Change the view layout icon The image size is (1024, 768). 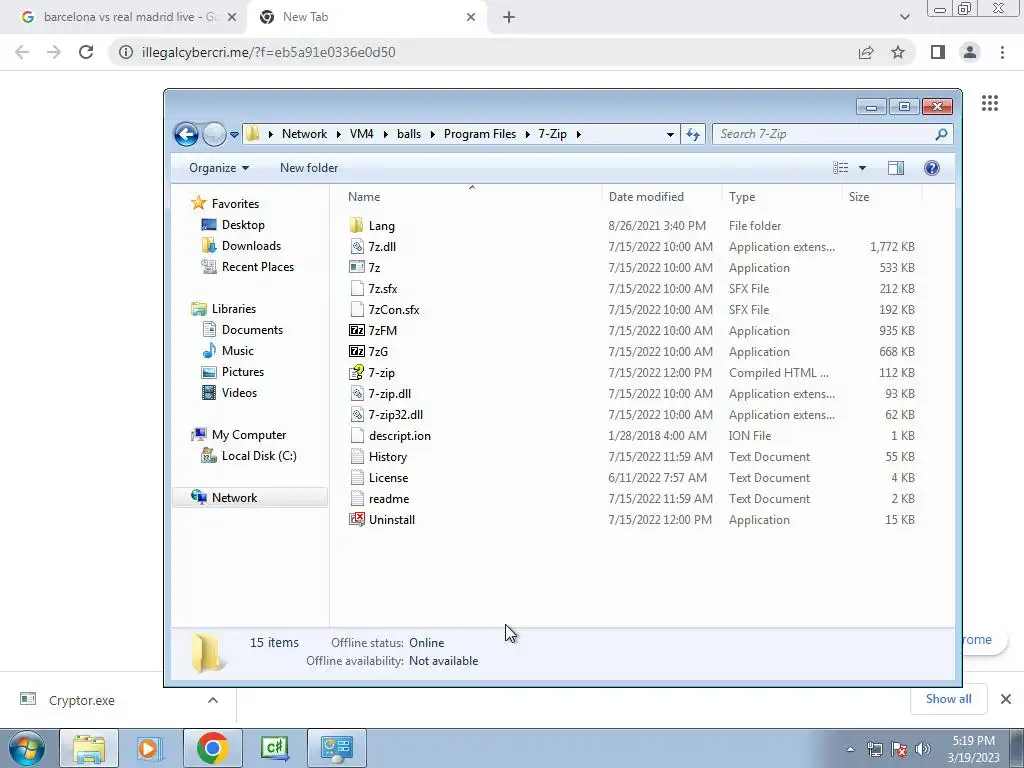click(x=840, y=168)
